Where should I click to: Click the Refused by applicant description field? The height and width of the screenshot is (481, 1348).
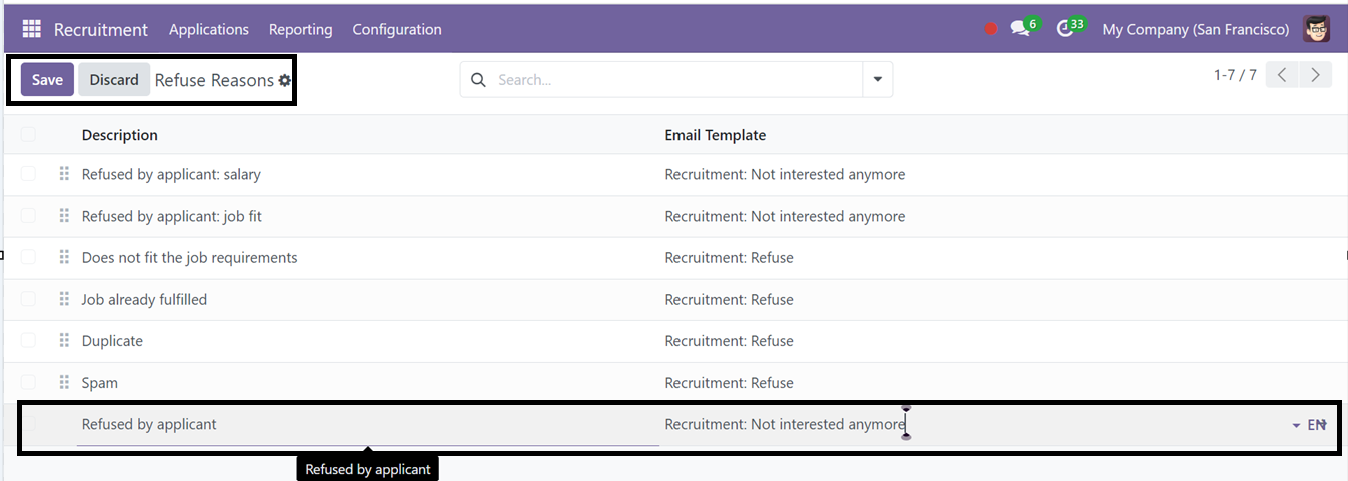tap(368, 425)
